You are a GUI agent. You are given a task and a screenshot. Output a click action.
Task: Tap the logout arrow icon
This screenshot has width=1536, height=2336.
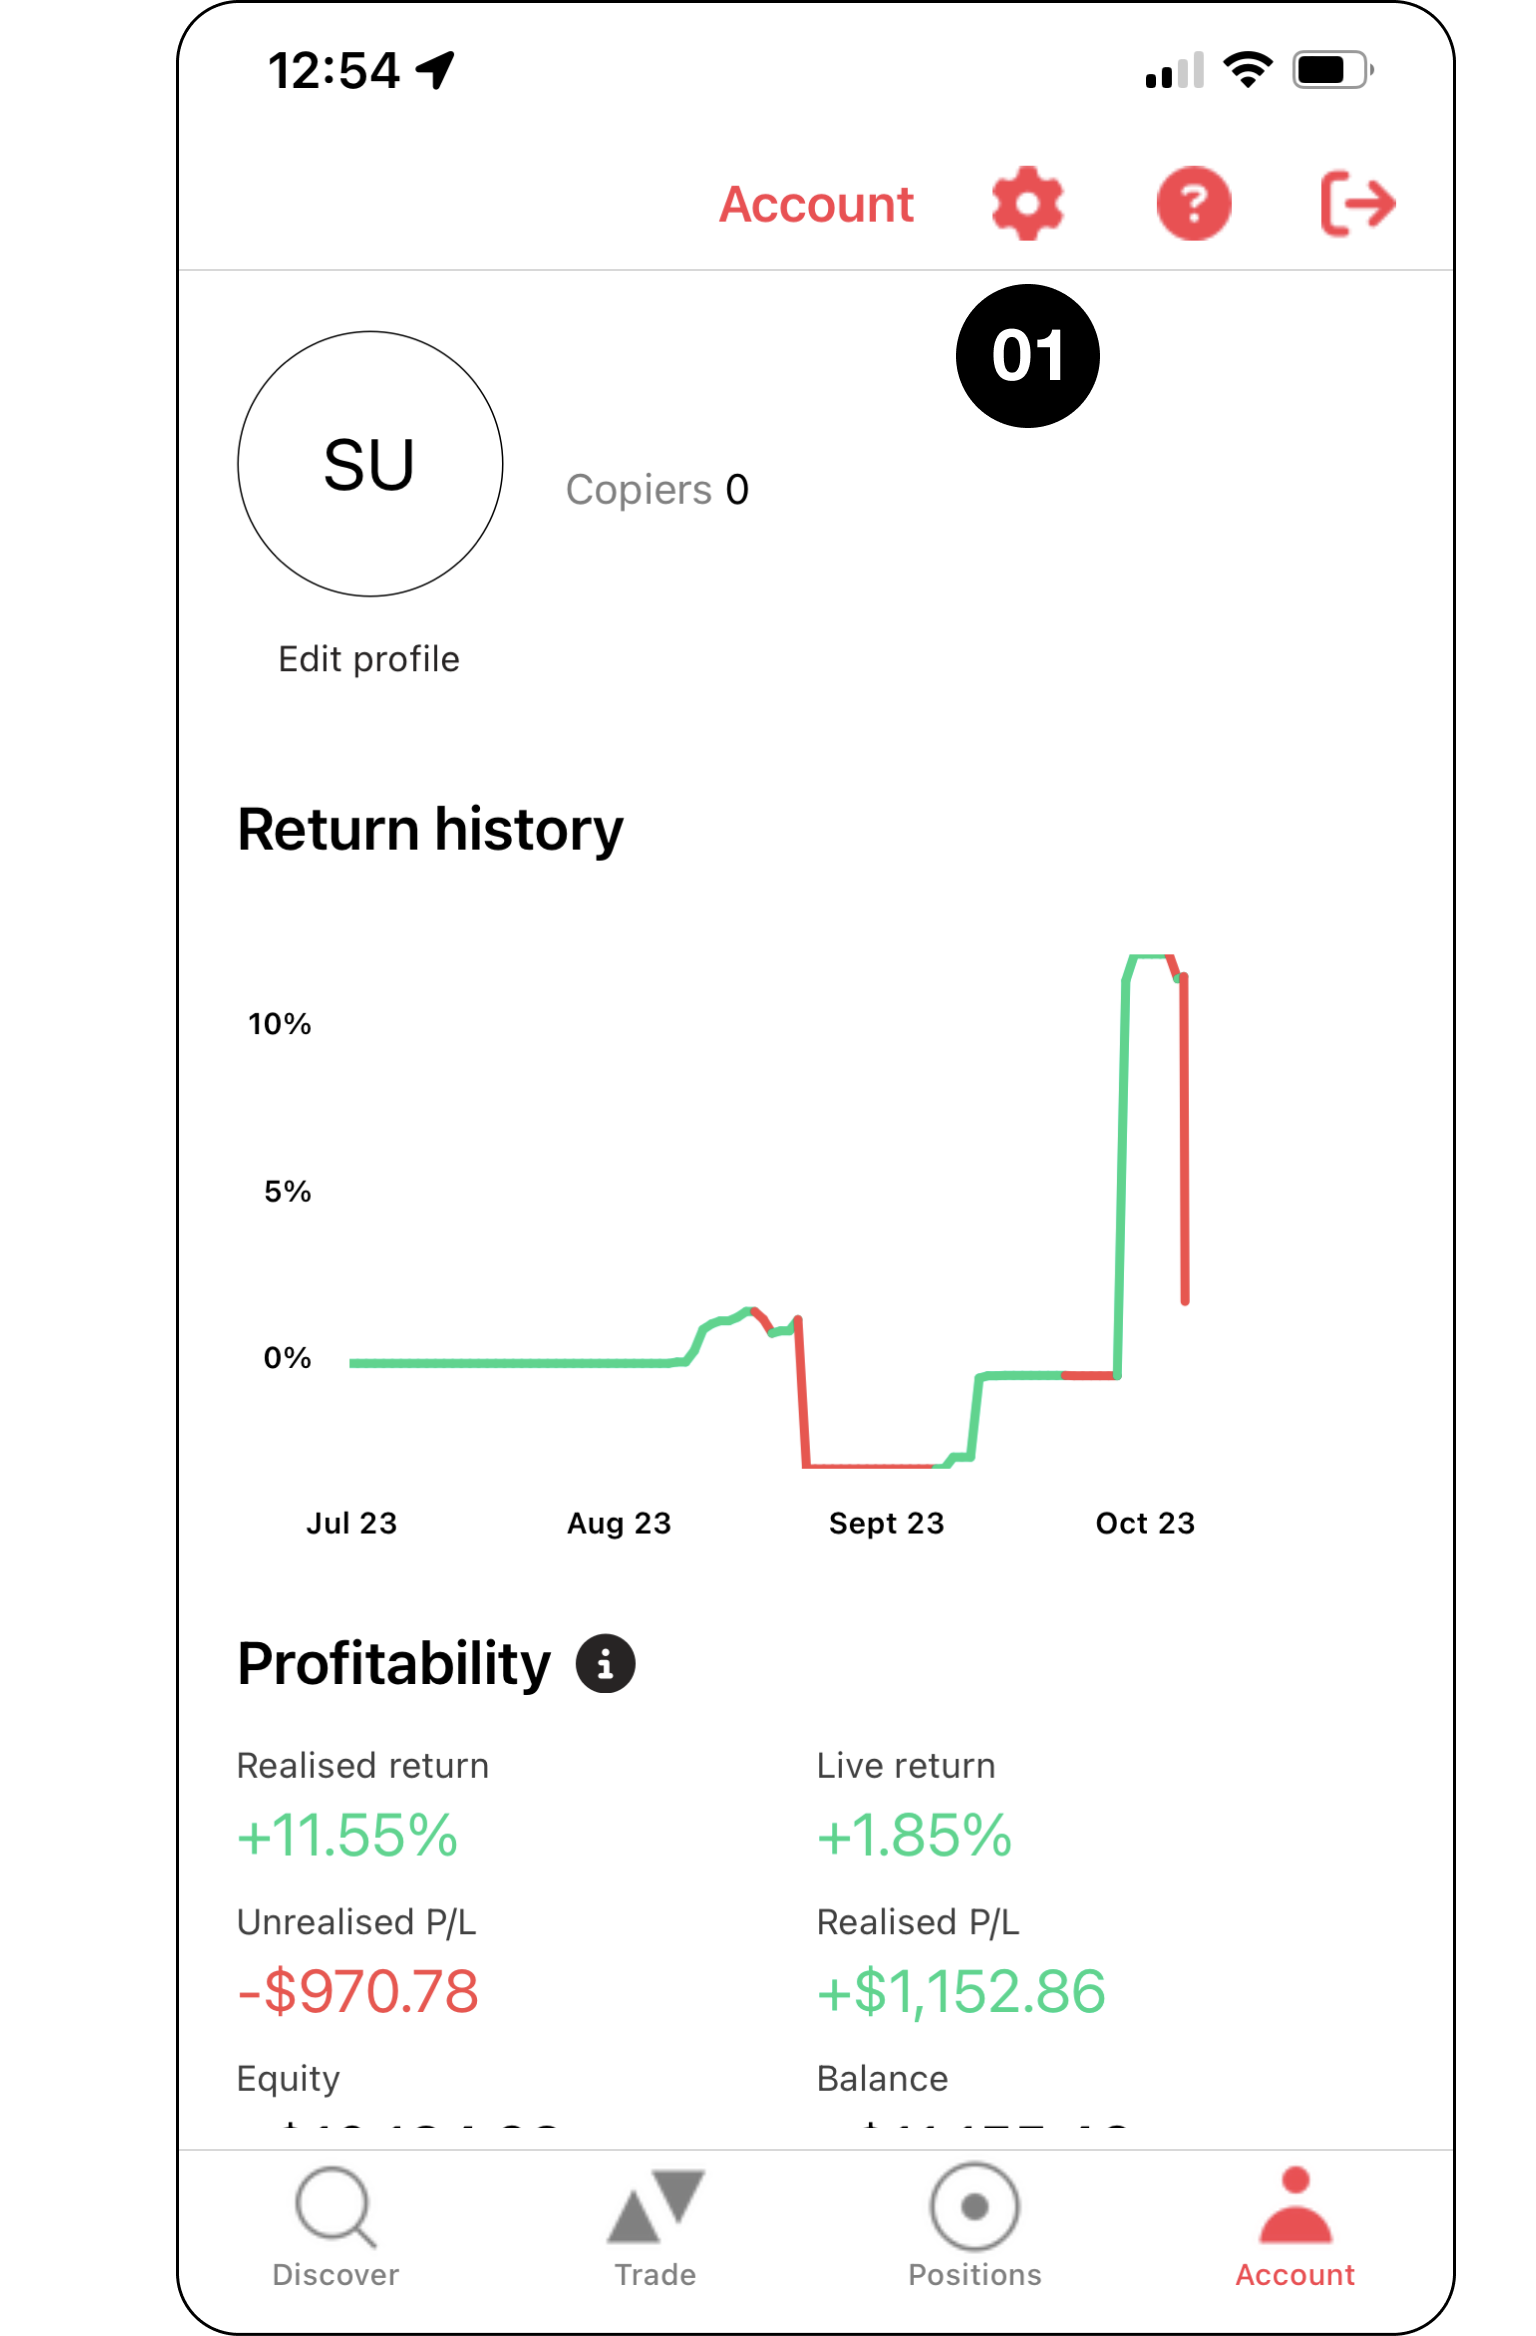(x=1357, y=204)
